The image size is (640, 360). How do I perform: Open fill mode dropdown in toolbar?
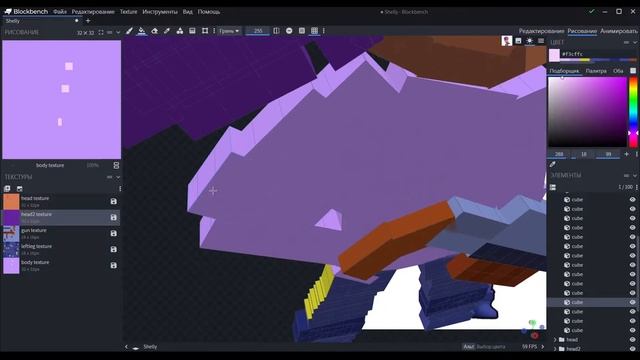pyautogui.click(x=229, y=31)
